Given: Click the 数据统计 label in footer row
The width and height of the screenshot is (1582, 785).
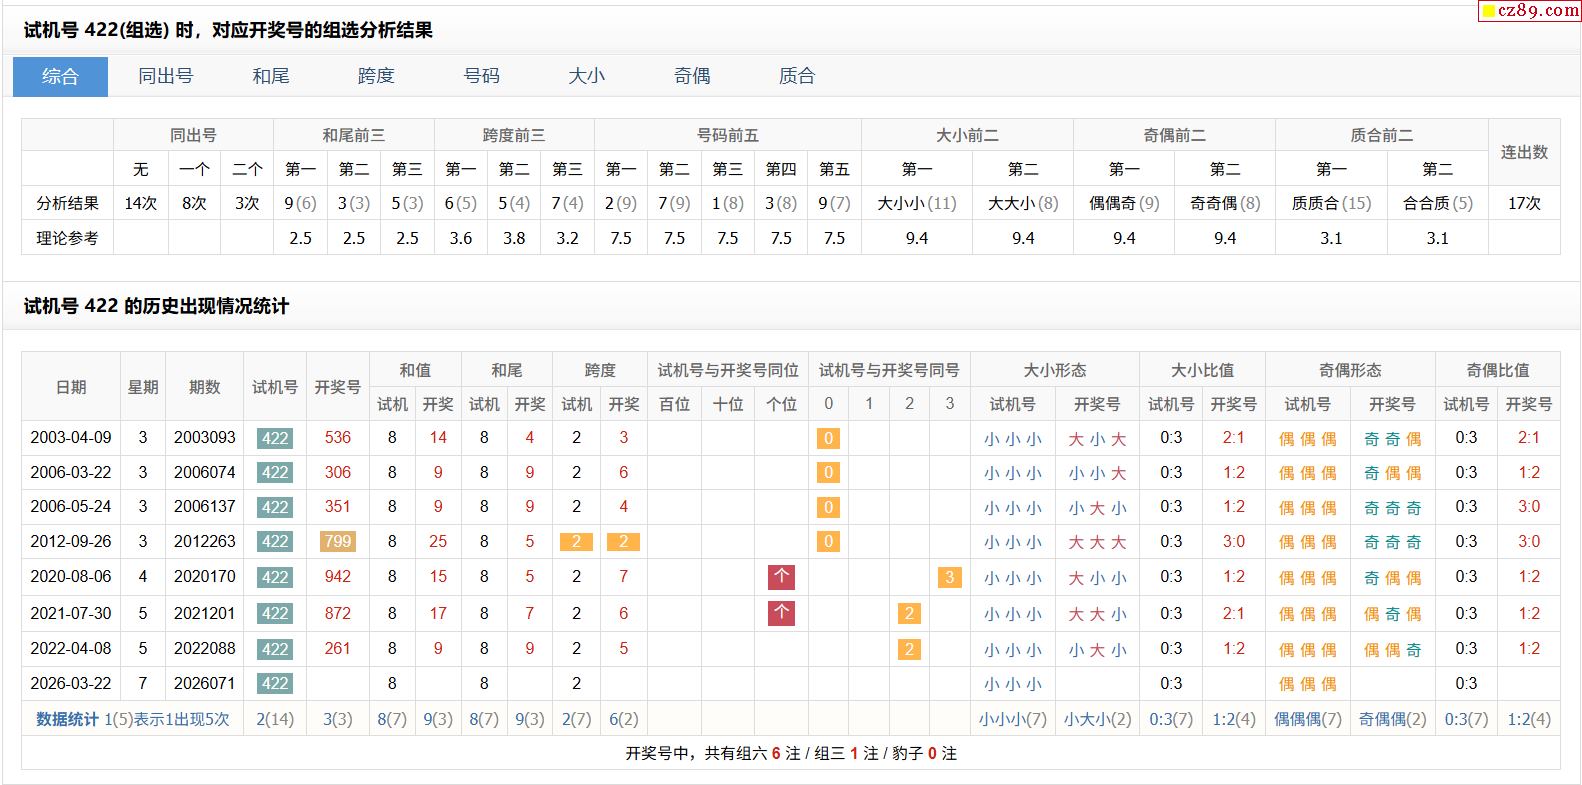Looking at the screenshot, I should tap(67, 719).
